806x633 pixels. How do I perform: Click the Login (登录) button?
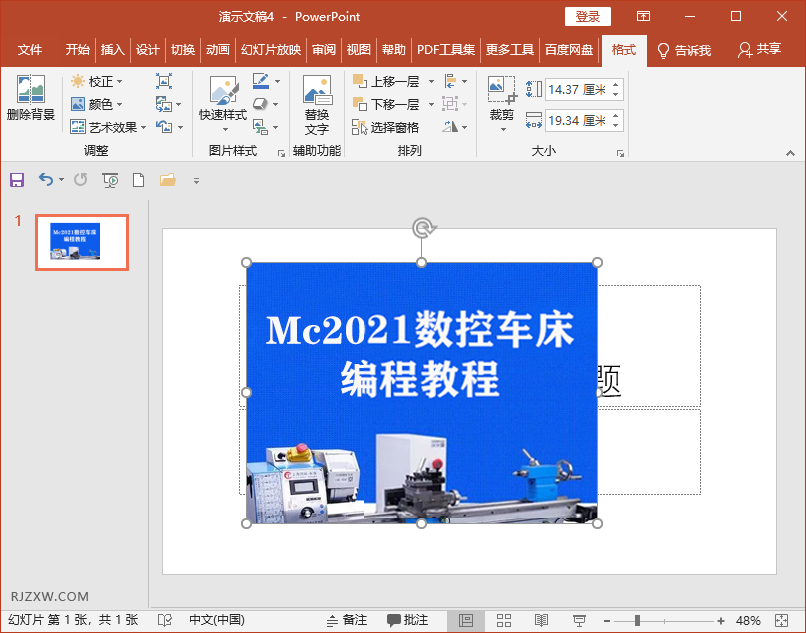coord(588,16)
